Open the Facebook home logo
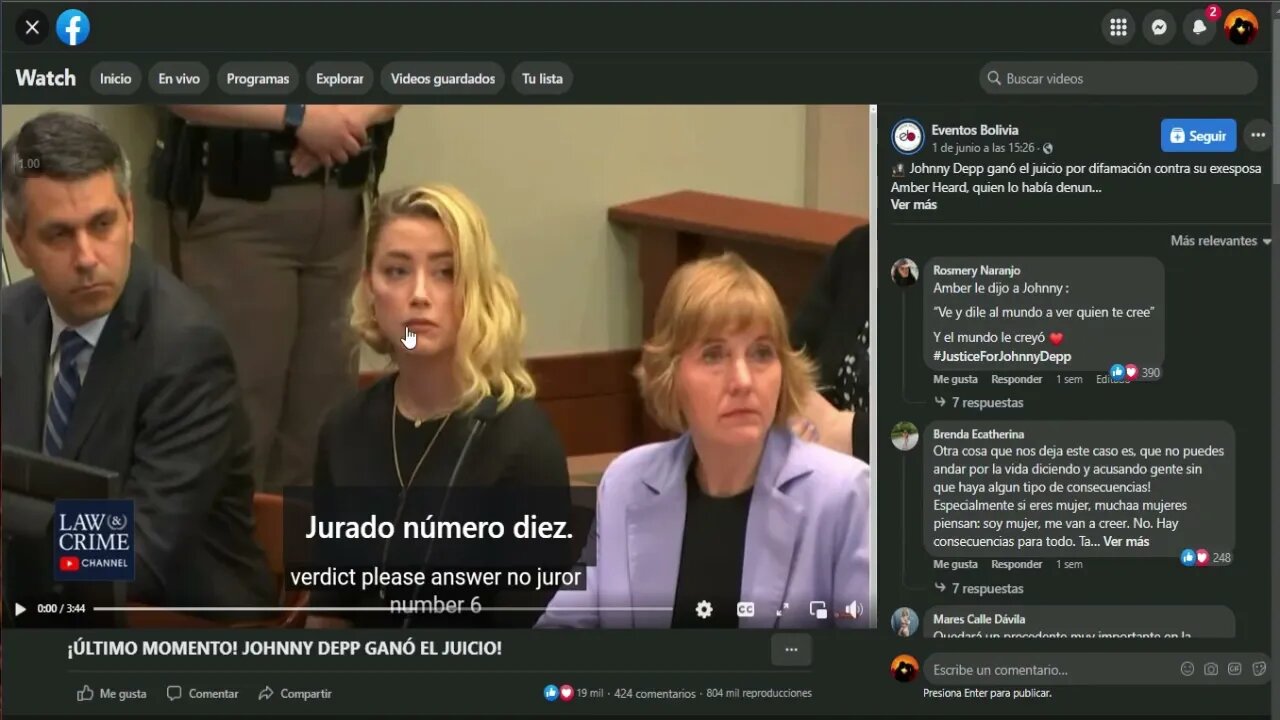 point(73,27)
